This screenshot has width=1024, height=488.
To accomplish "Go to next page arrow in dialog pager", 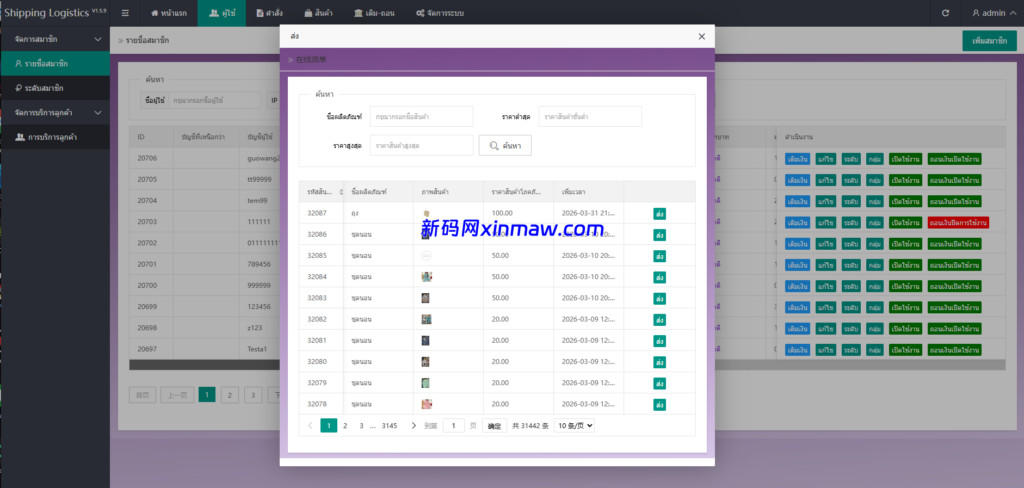I will [x=413, y=425].
